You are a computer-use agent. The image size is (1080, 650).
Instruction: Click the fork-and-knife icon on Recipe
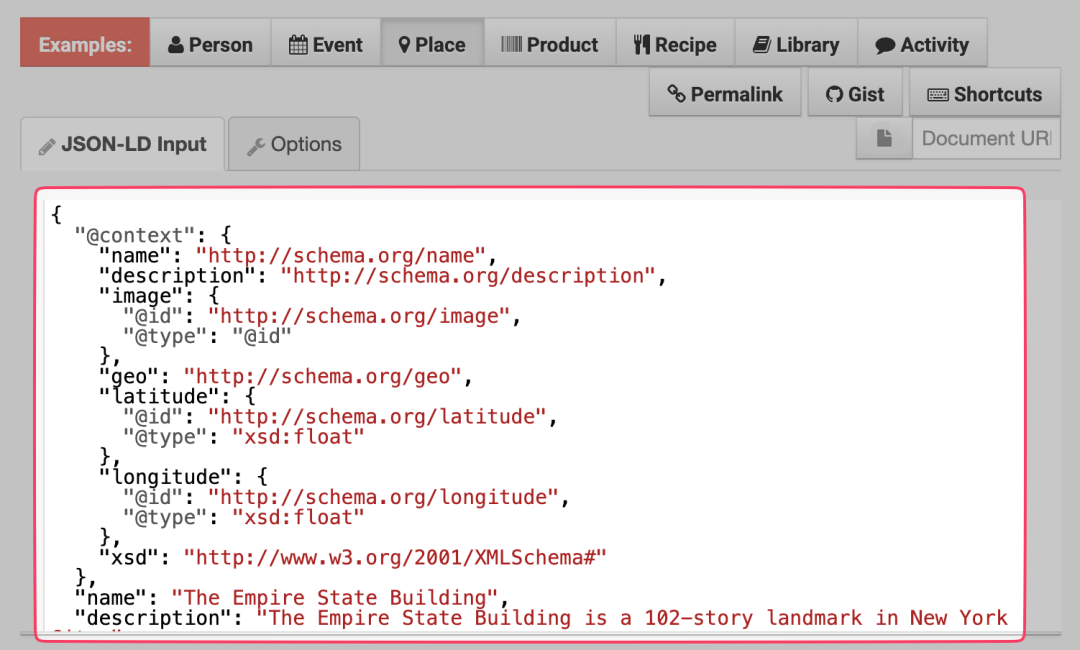(x=641, y=45)
